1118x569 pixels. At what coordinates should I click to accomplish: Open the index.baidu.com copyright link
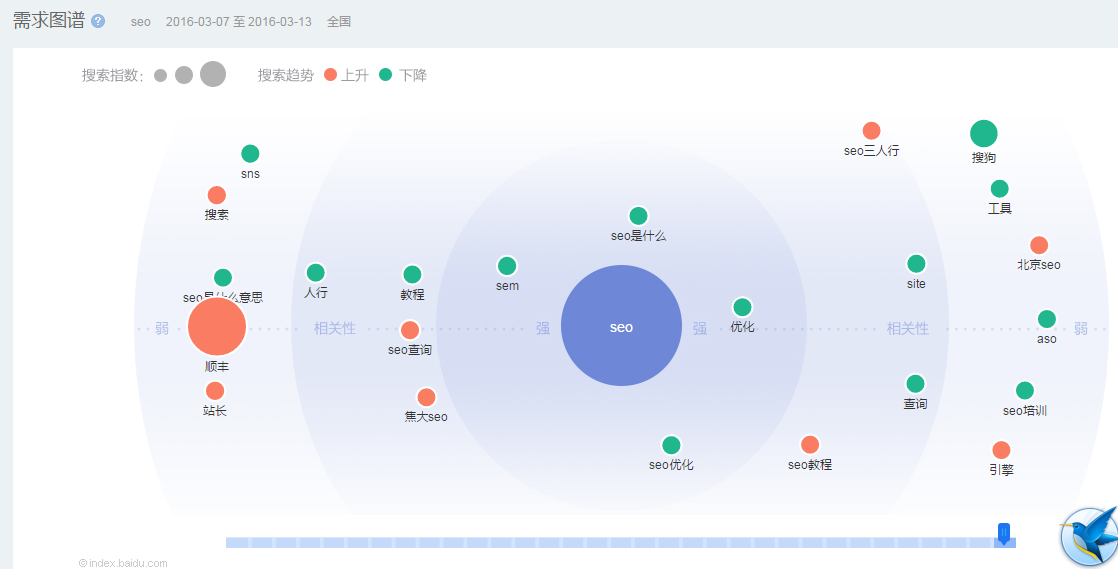[124, 563]
